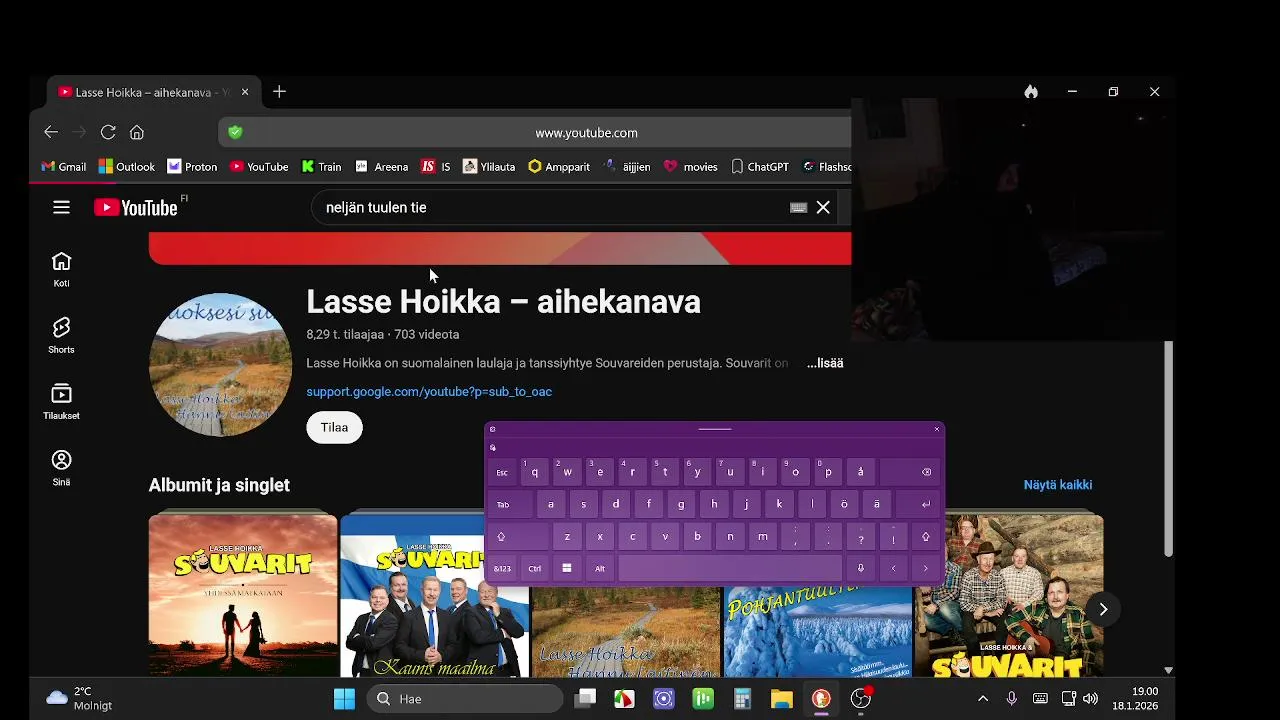Viewport: 1280px width, 720px height.
Task: Open the Souvarit band album with guitar thumbnail
Action: (x=1009, y=595)
